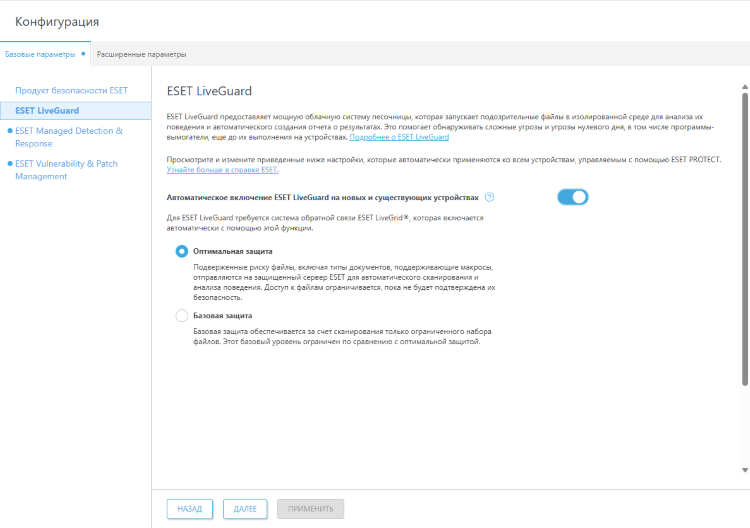750x528 pixels.
Task: Open the Расширенные параметры tab
Action: (x=141, y=54)
